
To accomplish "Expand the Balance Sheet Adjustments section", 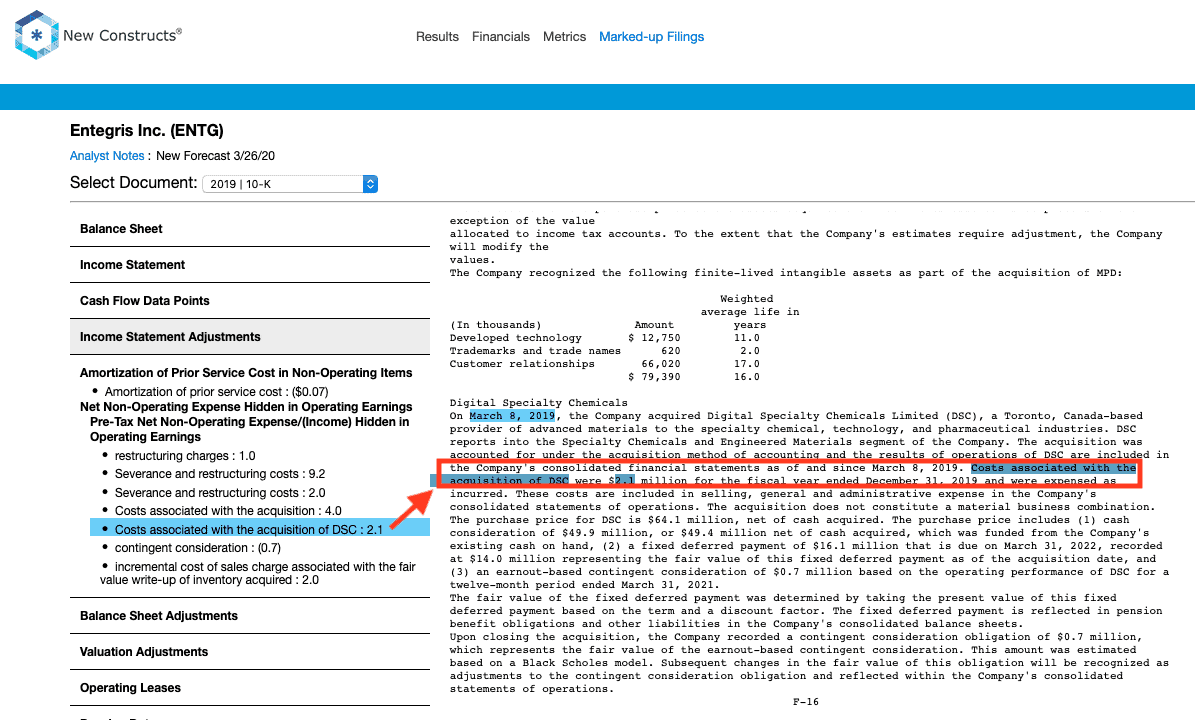I will 250,616.
